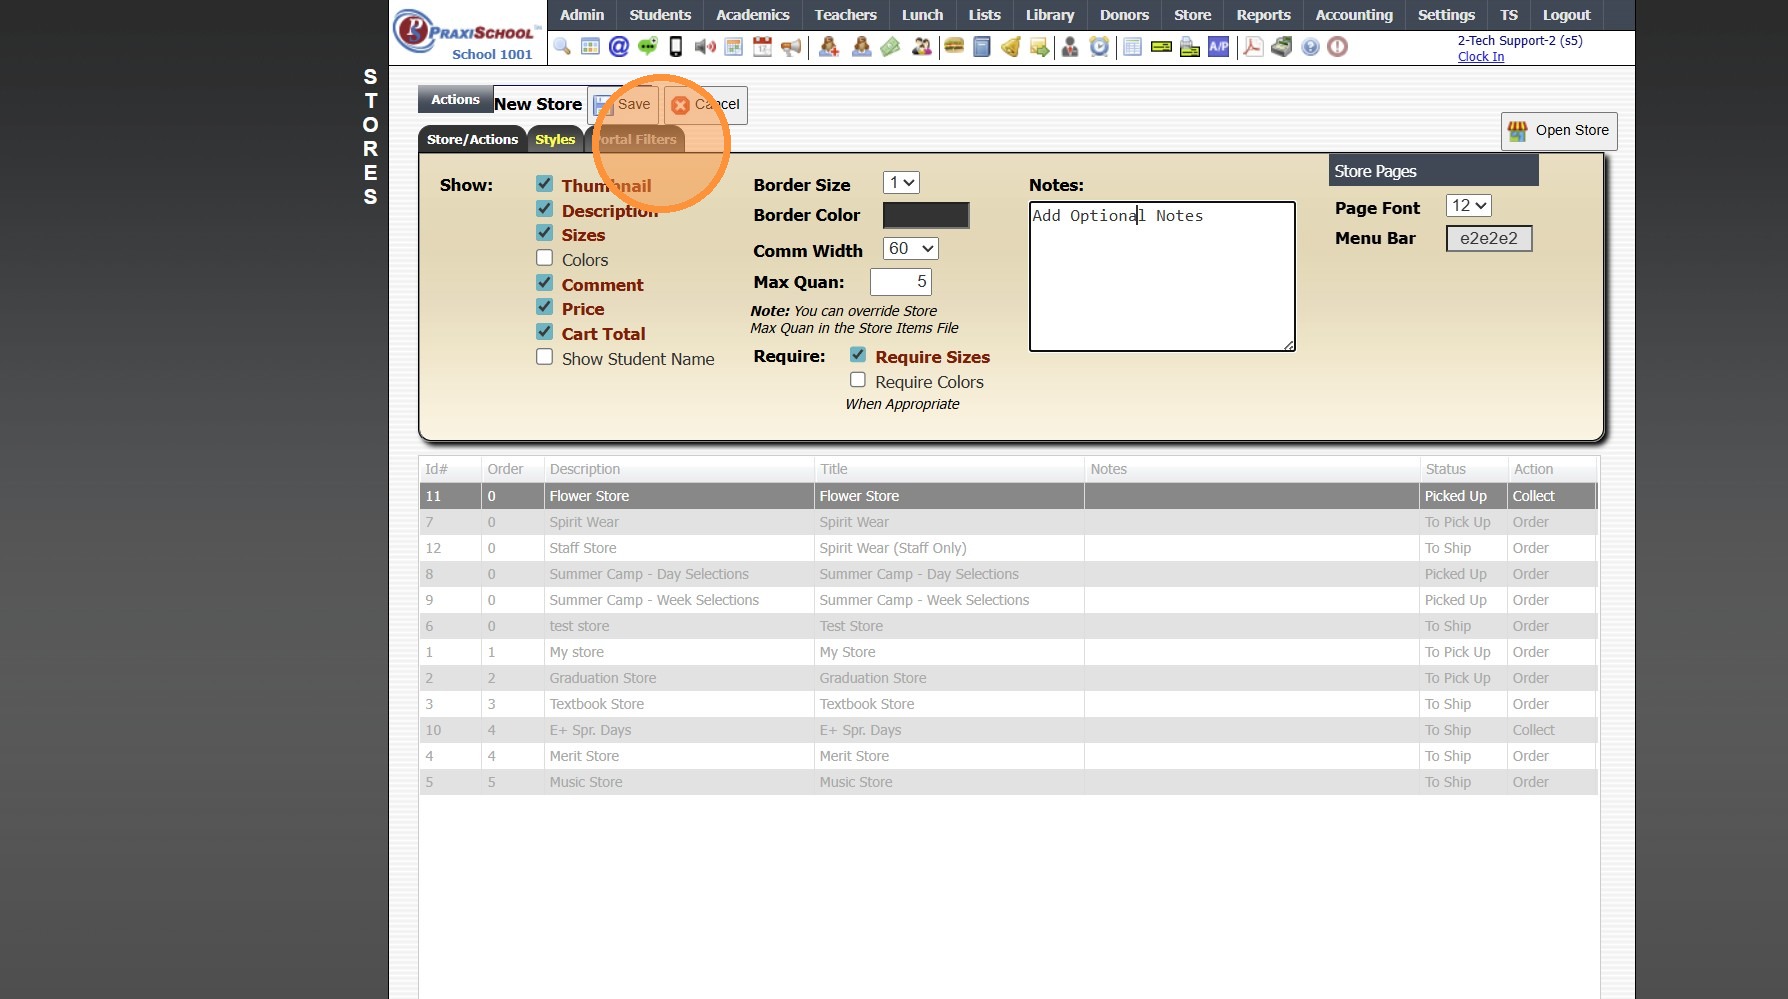1788x999 pixels.
Task: Click the add student icon with plus
Action: pyautogui.click(x=829, y=46)
